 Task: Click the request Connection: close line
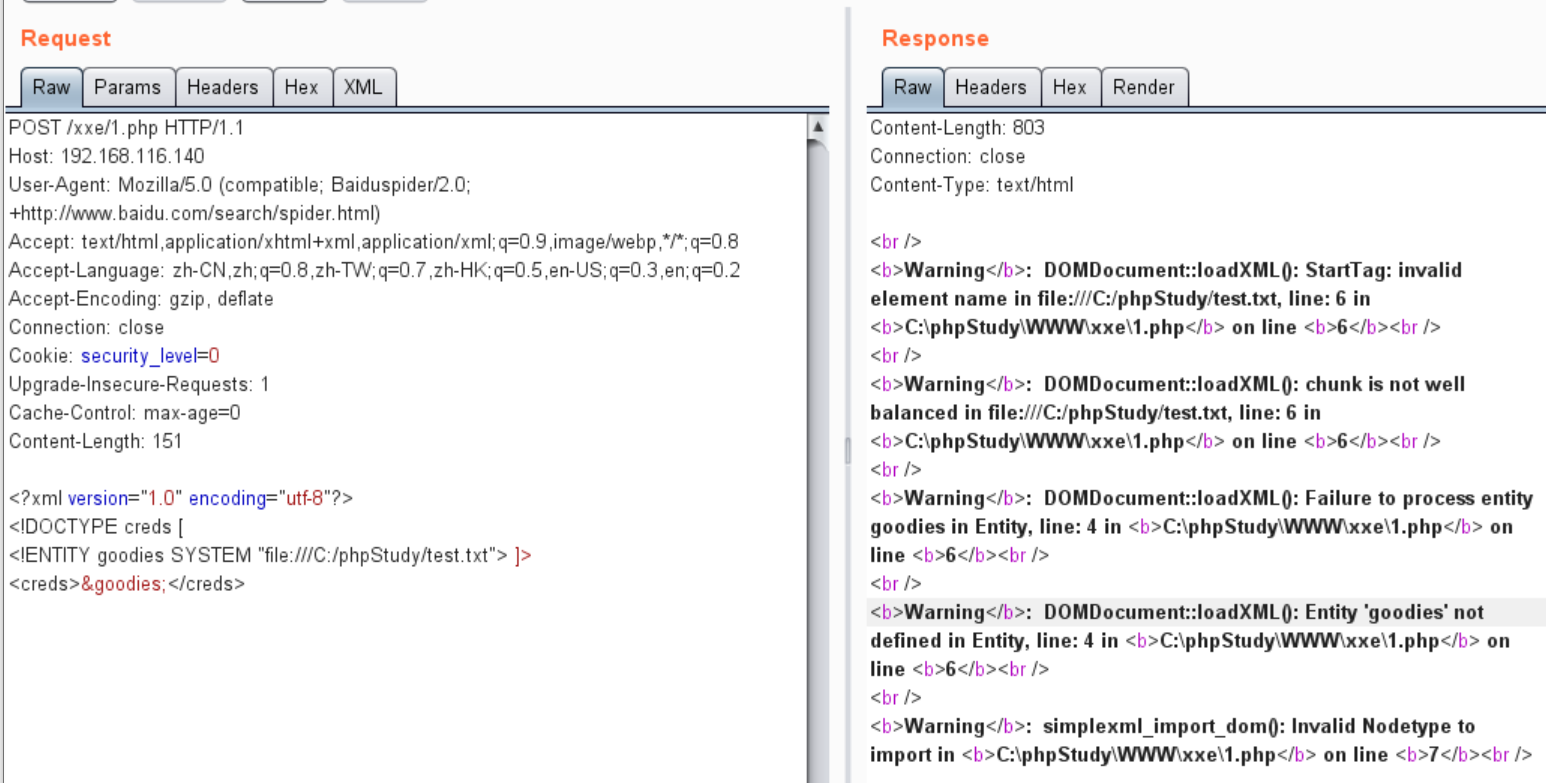click(x=86, y=327)
